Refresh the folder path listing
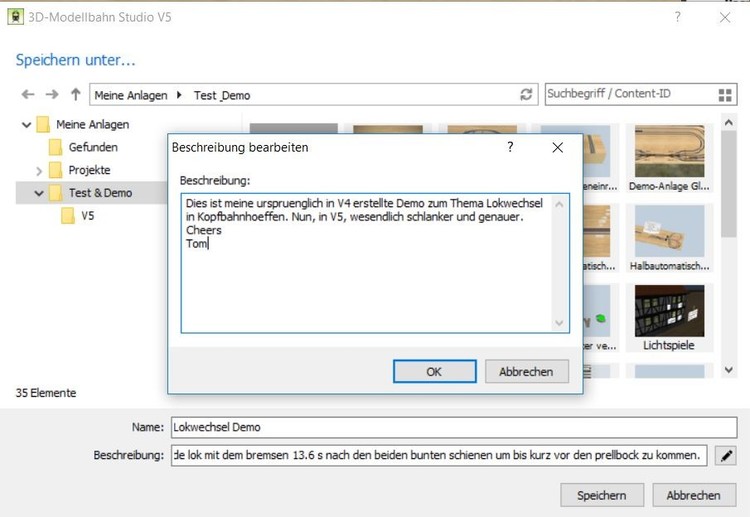 pyautogui.click(x=526, y=94)
